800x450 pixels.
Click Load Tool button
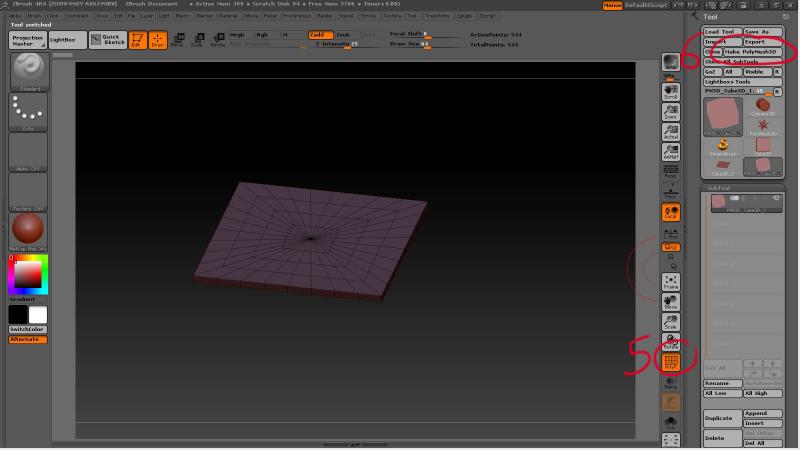tap(722, 32)
